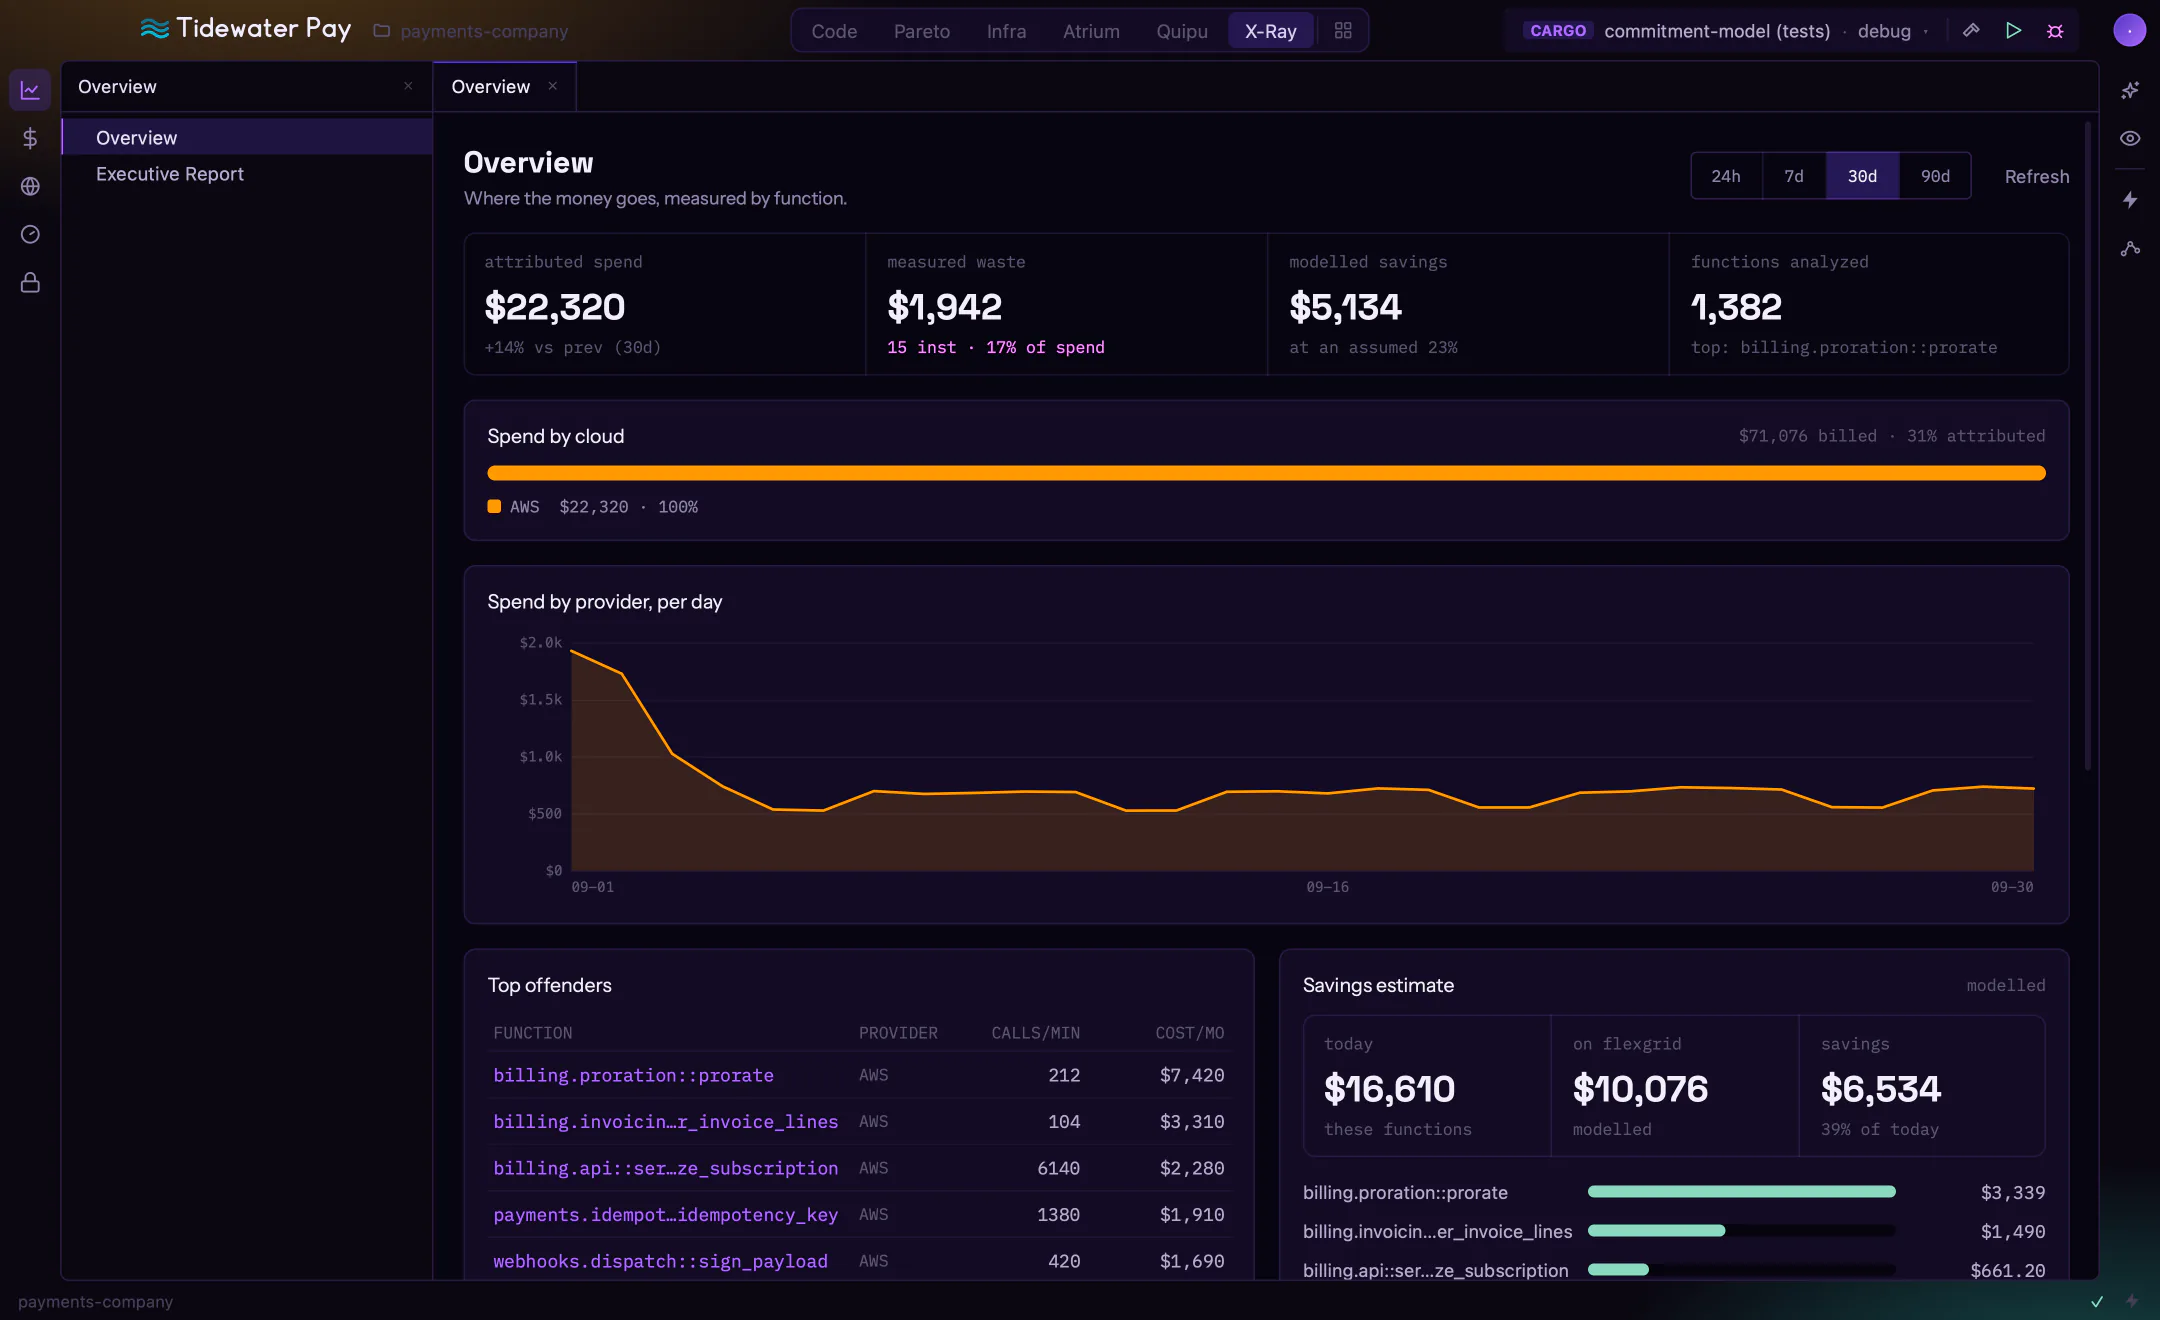Image resolution: width=2160 pixels, height=1320 pixels.
Task: Open the debug profile dropdown
Action: [1892, 31]
